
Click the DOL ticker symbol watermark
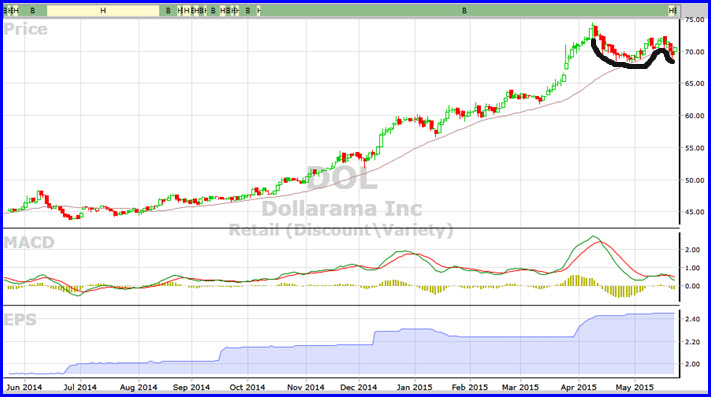[x=342, y=179]
